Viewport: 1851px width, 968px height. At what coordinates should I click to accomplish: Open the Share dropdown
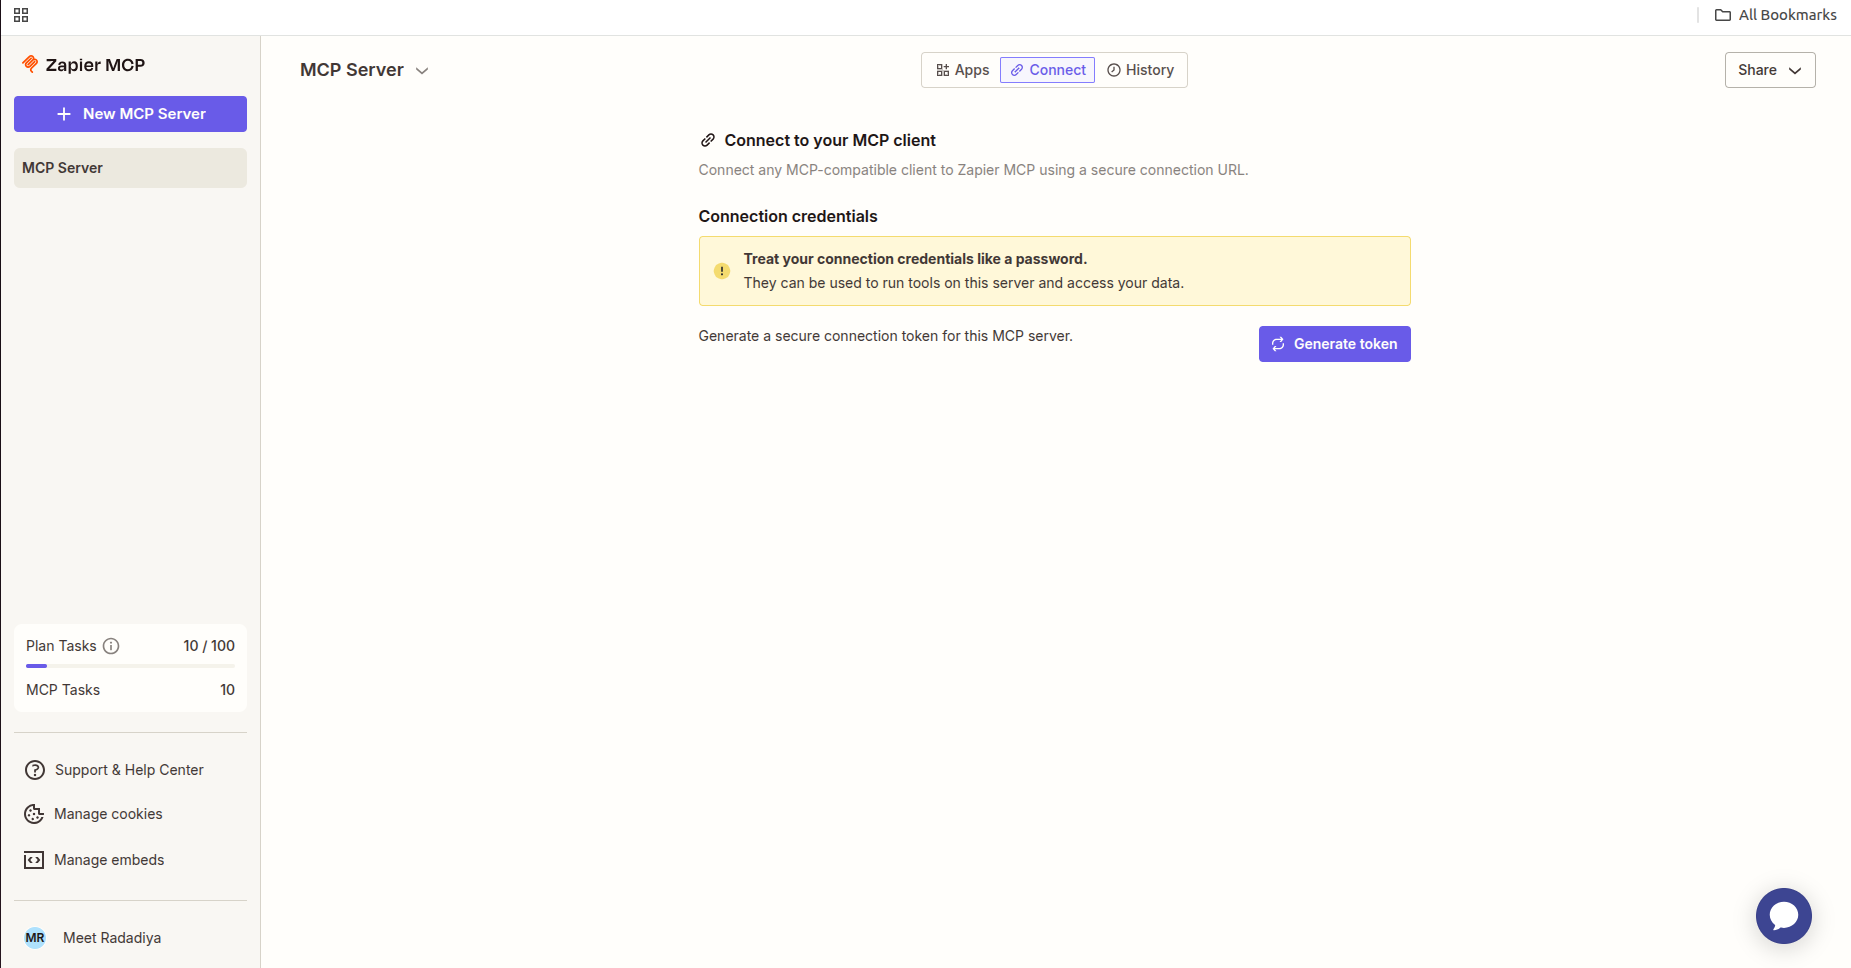1770,70
